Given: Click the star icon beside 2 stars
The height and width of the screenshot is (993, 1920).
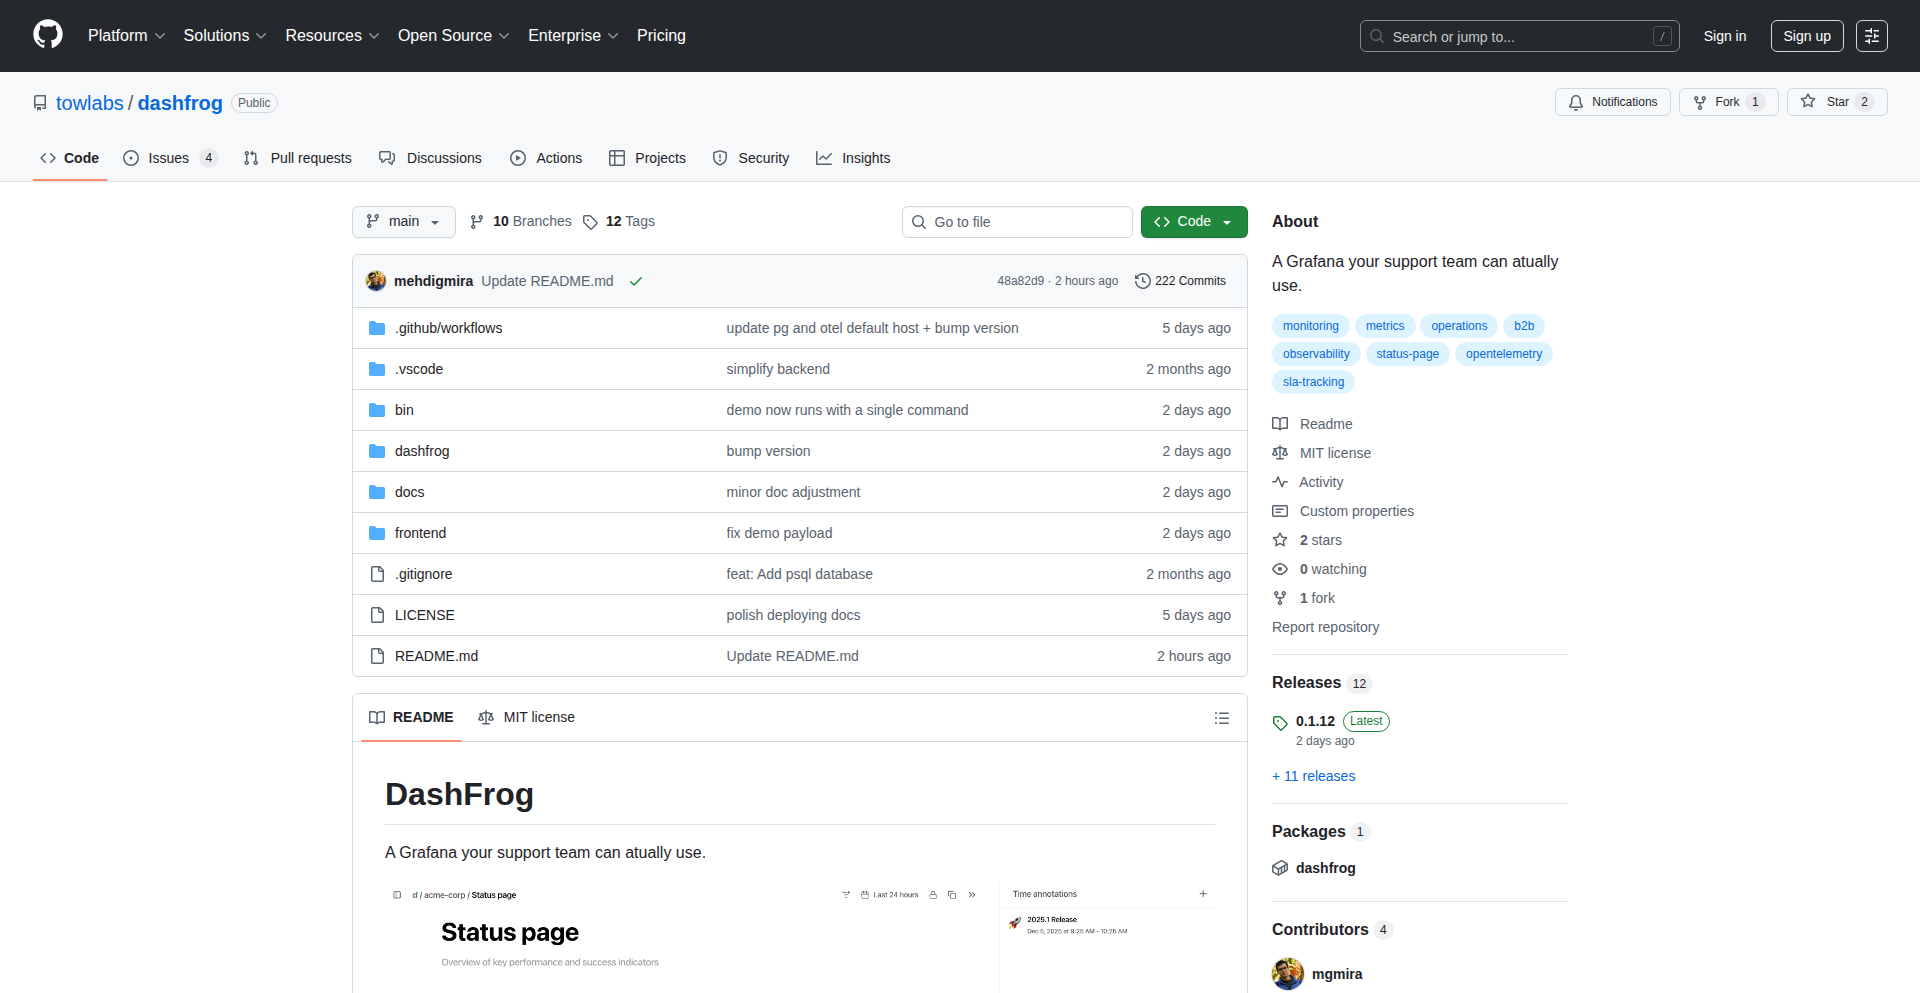Looking at the screenshot, I should (x=1280, y=540).
